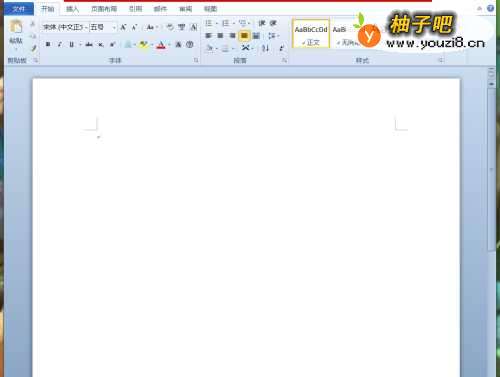Toggle Bold formatting
This screenshot has width=500, height=377.
(48, 44)
